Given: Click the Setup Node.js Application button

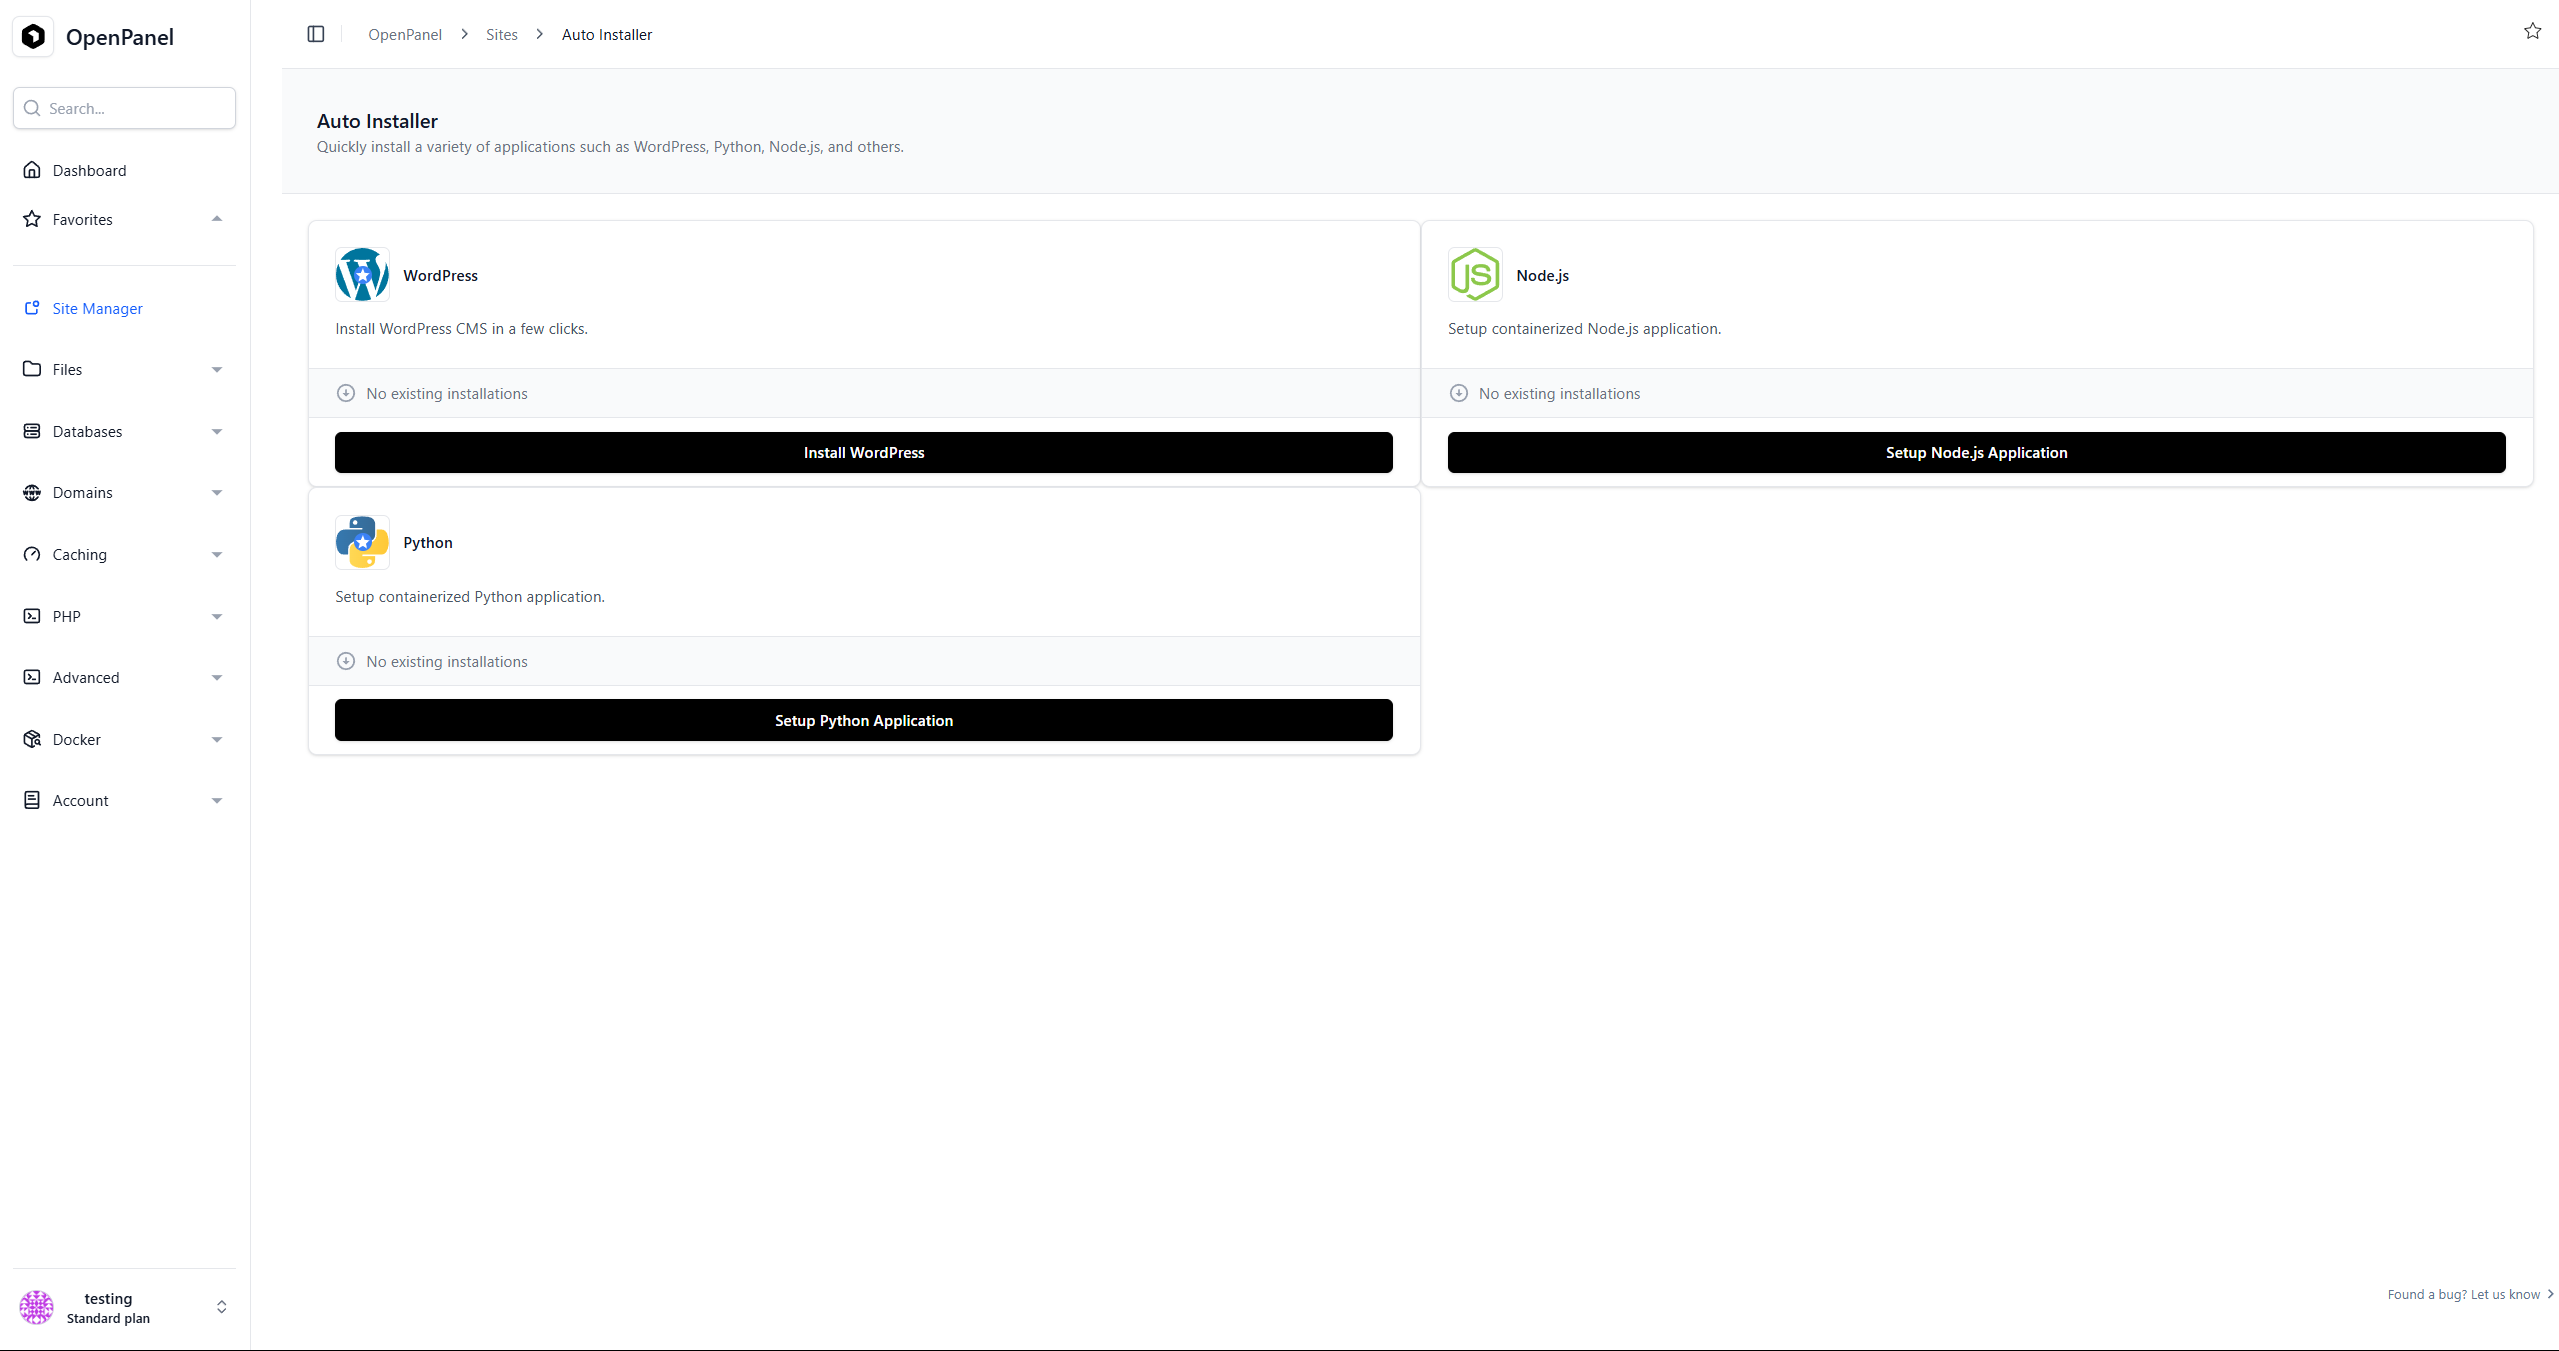Looking at the screenshot, I should 1976,452.
